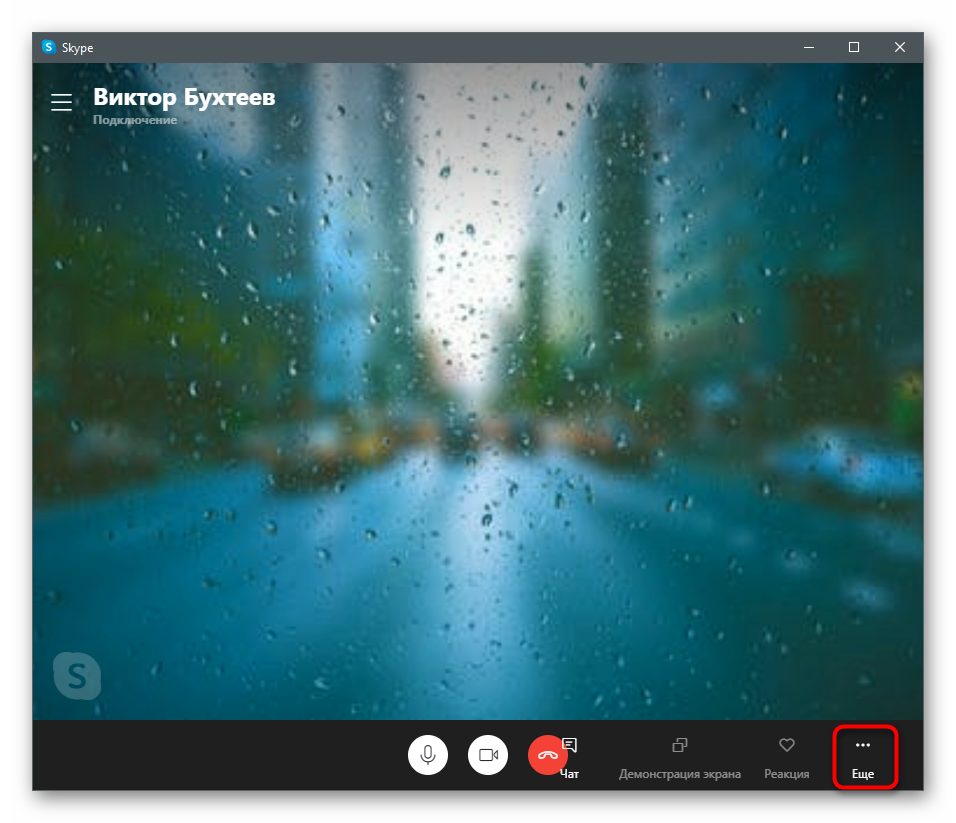
Task: Open chat via the speech bubble icon
Action: [x=570, y=745]
